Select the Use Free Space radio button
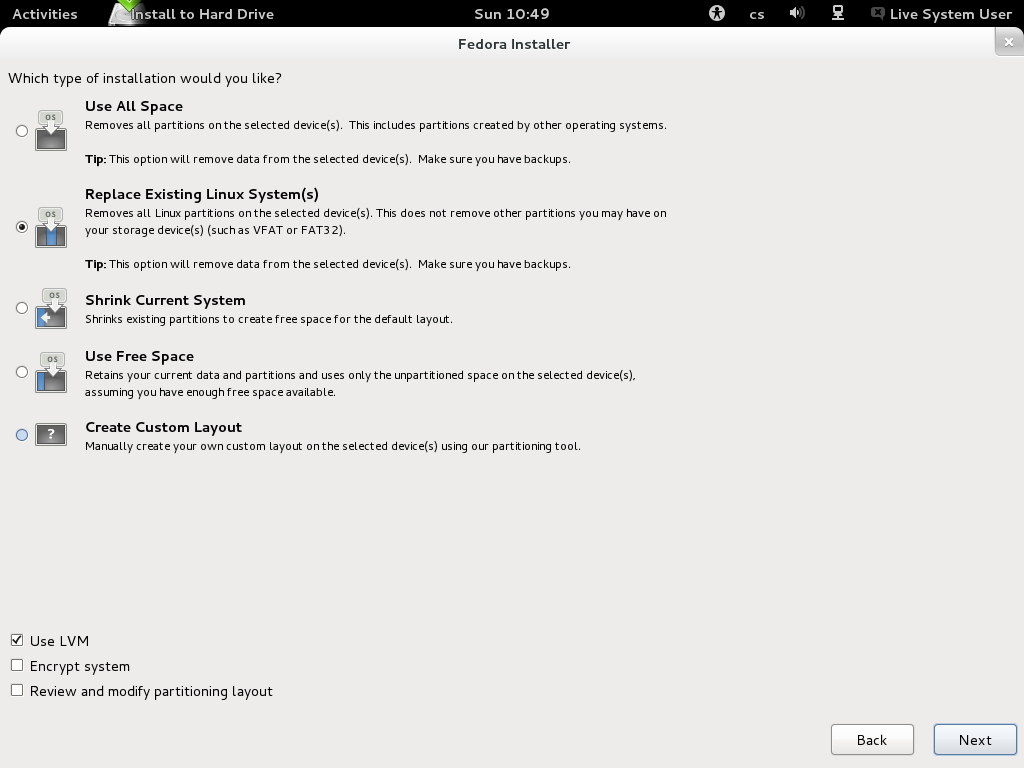 pyautogui.click(x=22, y=372)
